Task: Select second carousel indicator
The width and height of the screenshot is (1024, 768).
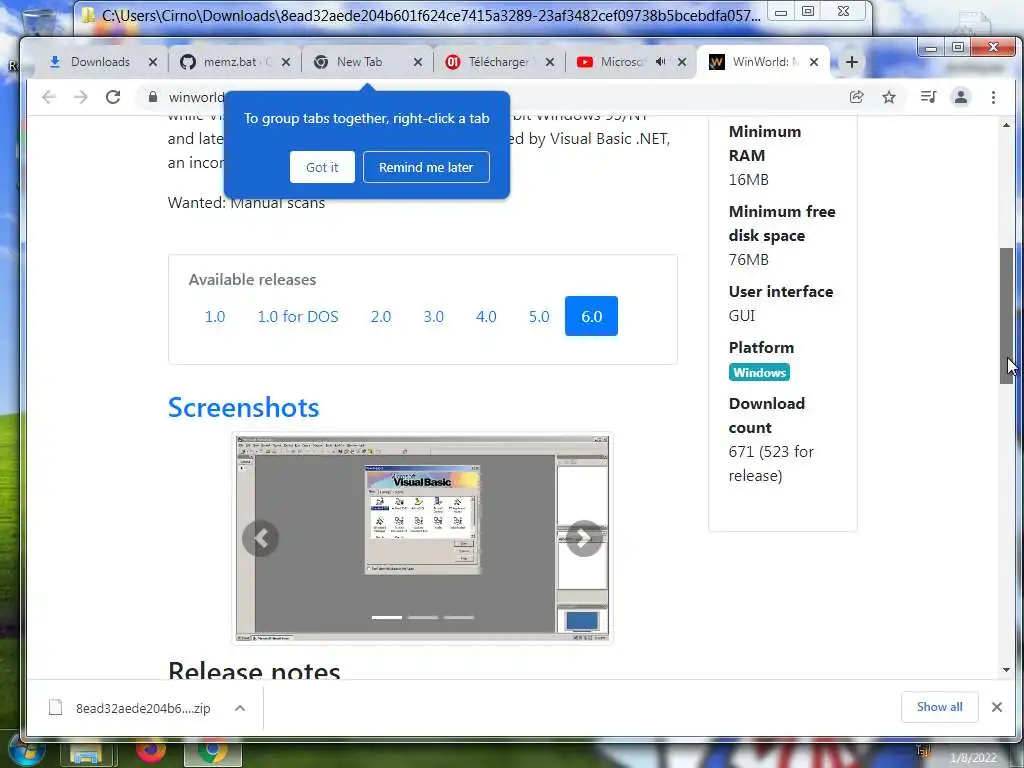Action: click(423, 617)
